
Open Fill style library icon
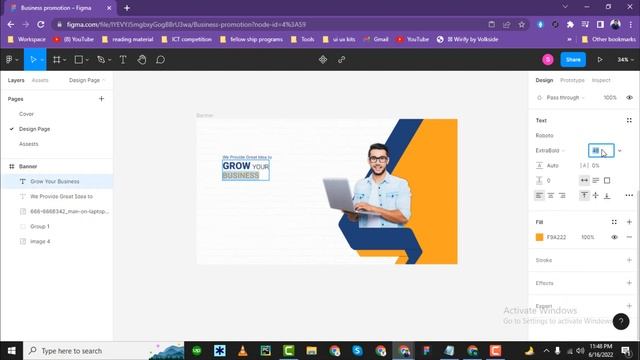click(614, 222)
